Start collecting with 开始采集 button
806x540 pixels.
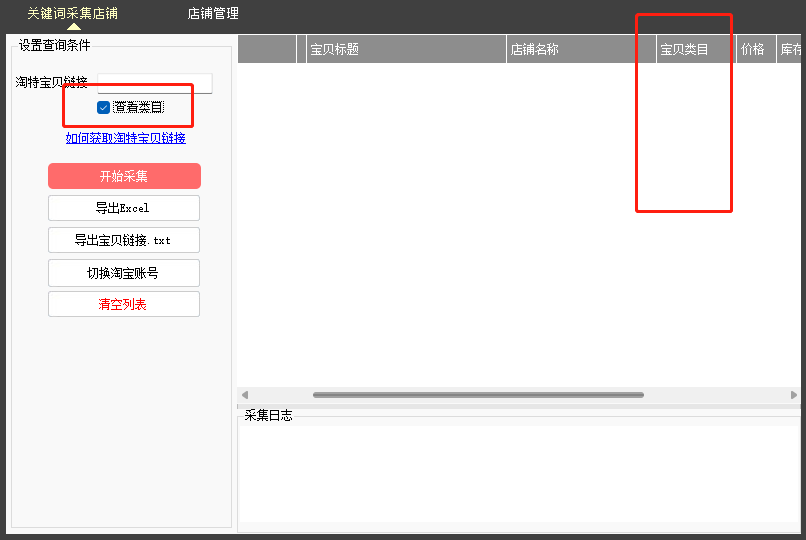coord(124,176)
